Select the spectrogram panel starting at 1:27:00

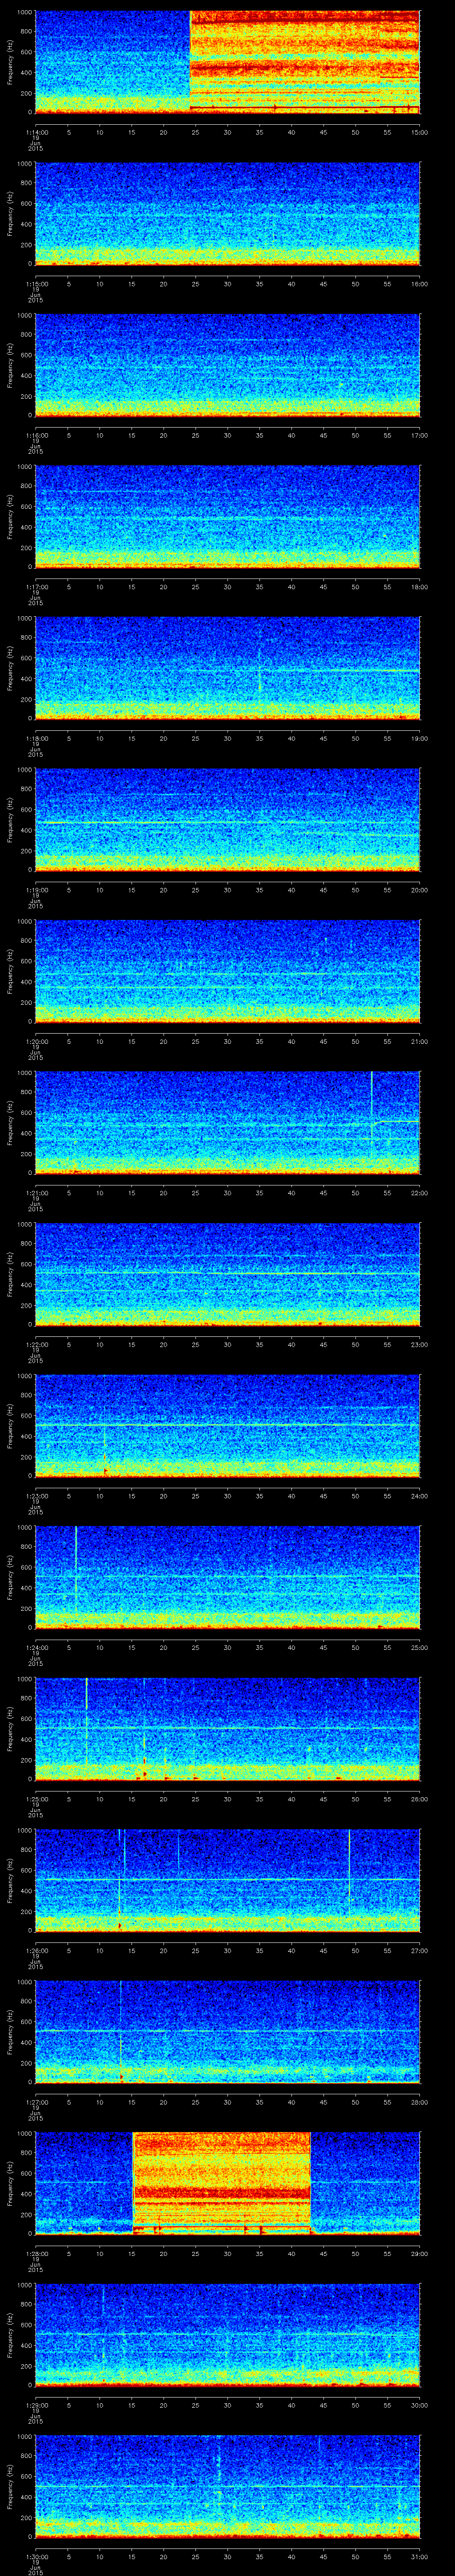pos(227,2033)
